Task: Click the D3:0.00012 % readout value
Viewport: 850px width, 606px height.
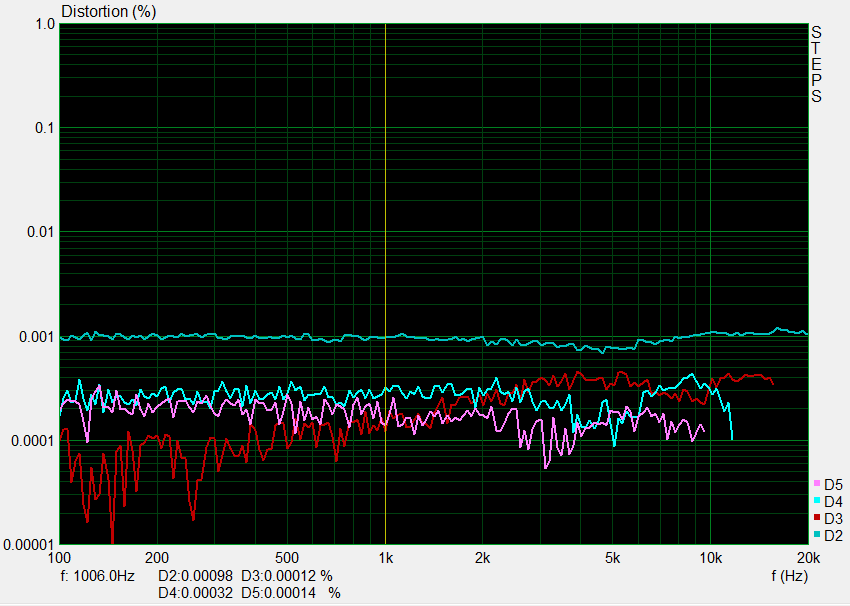Action: (287, 576)
